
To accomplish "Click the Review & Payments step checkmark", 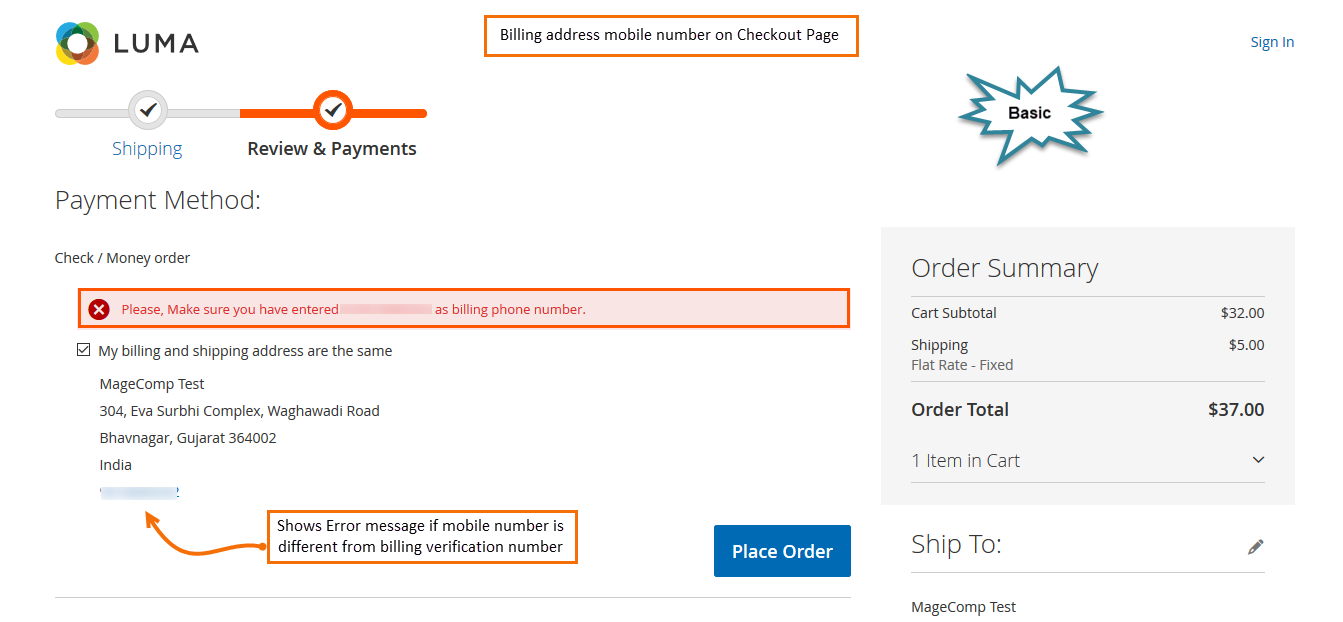I will 334,109.
